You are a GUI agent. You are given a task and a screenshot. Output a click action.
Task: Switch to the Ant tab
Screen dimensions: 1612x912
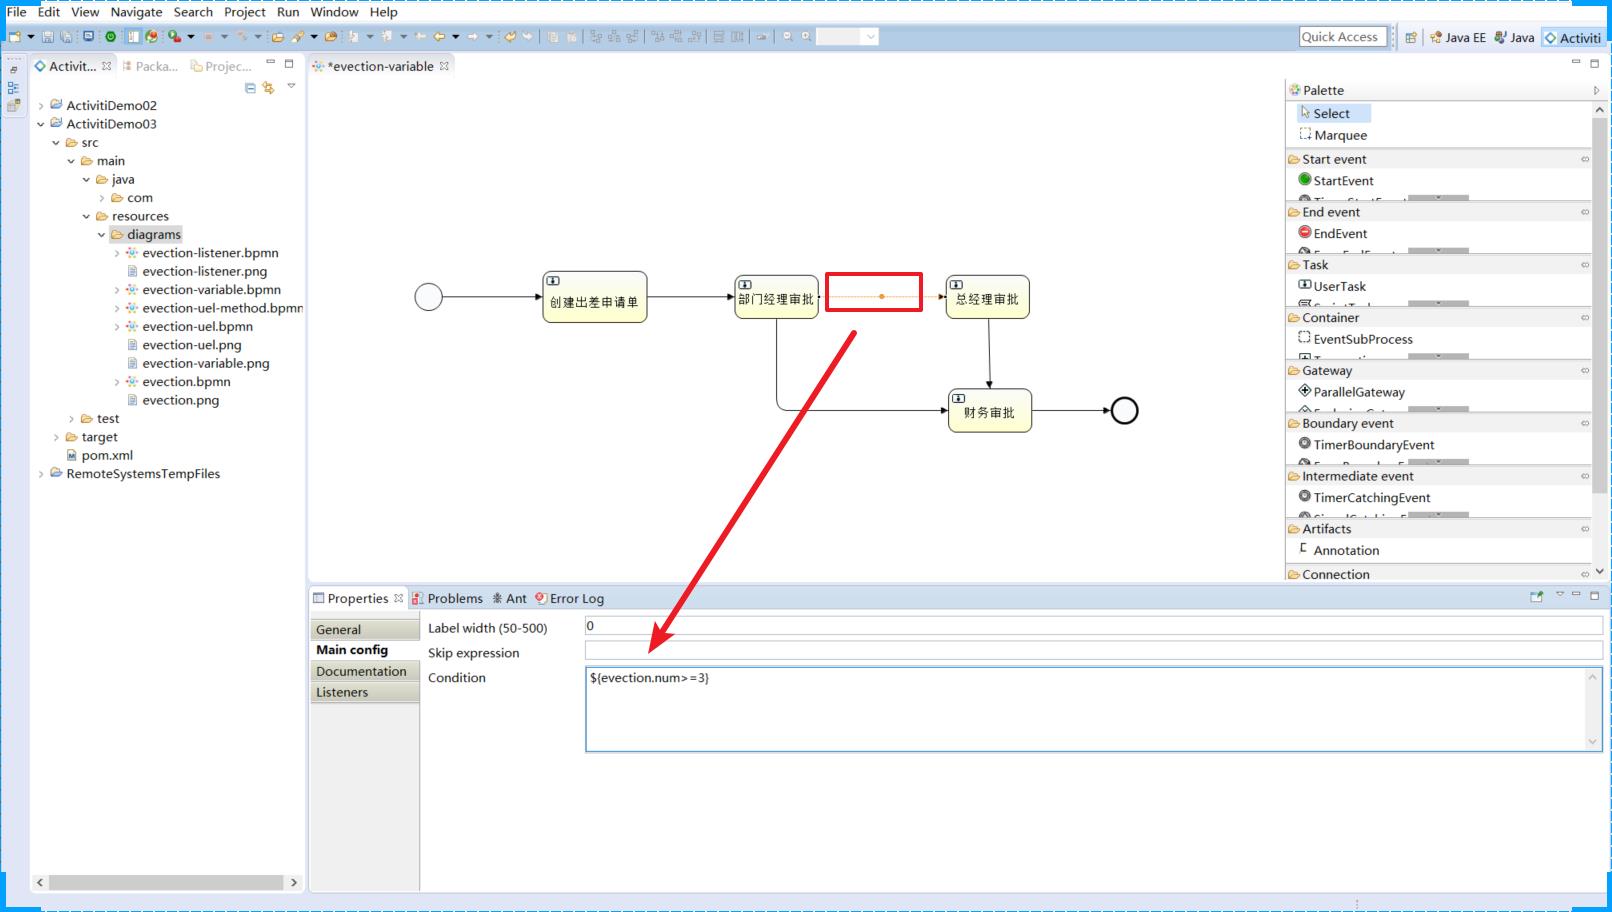pyautogui.click(x=509, y=598)
